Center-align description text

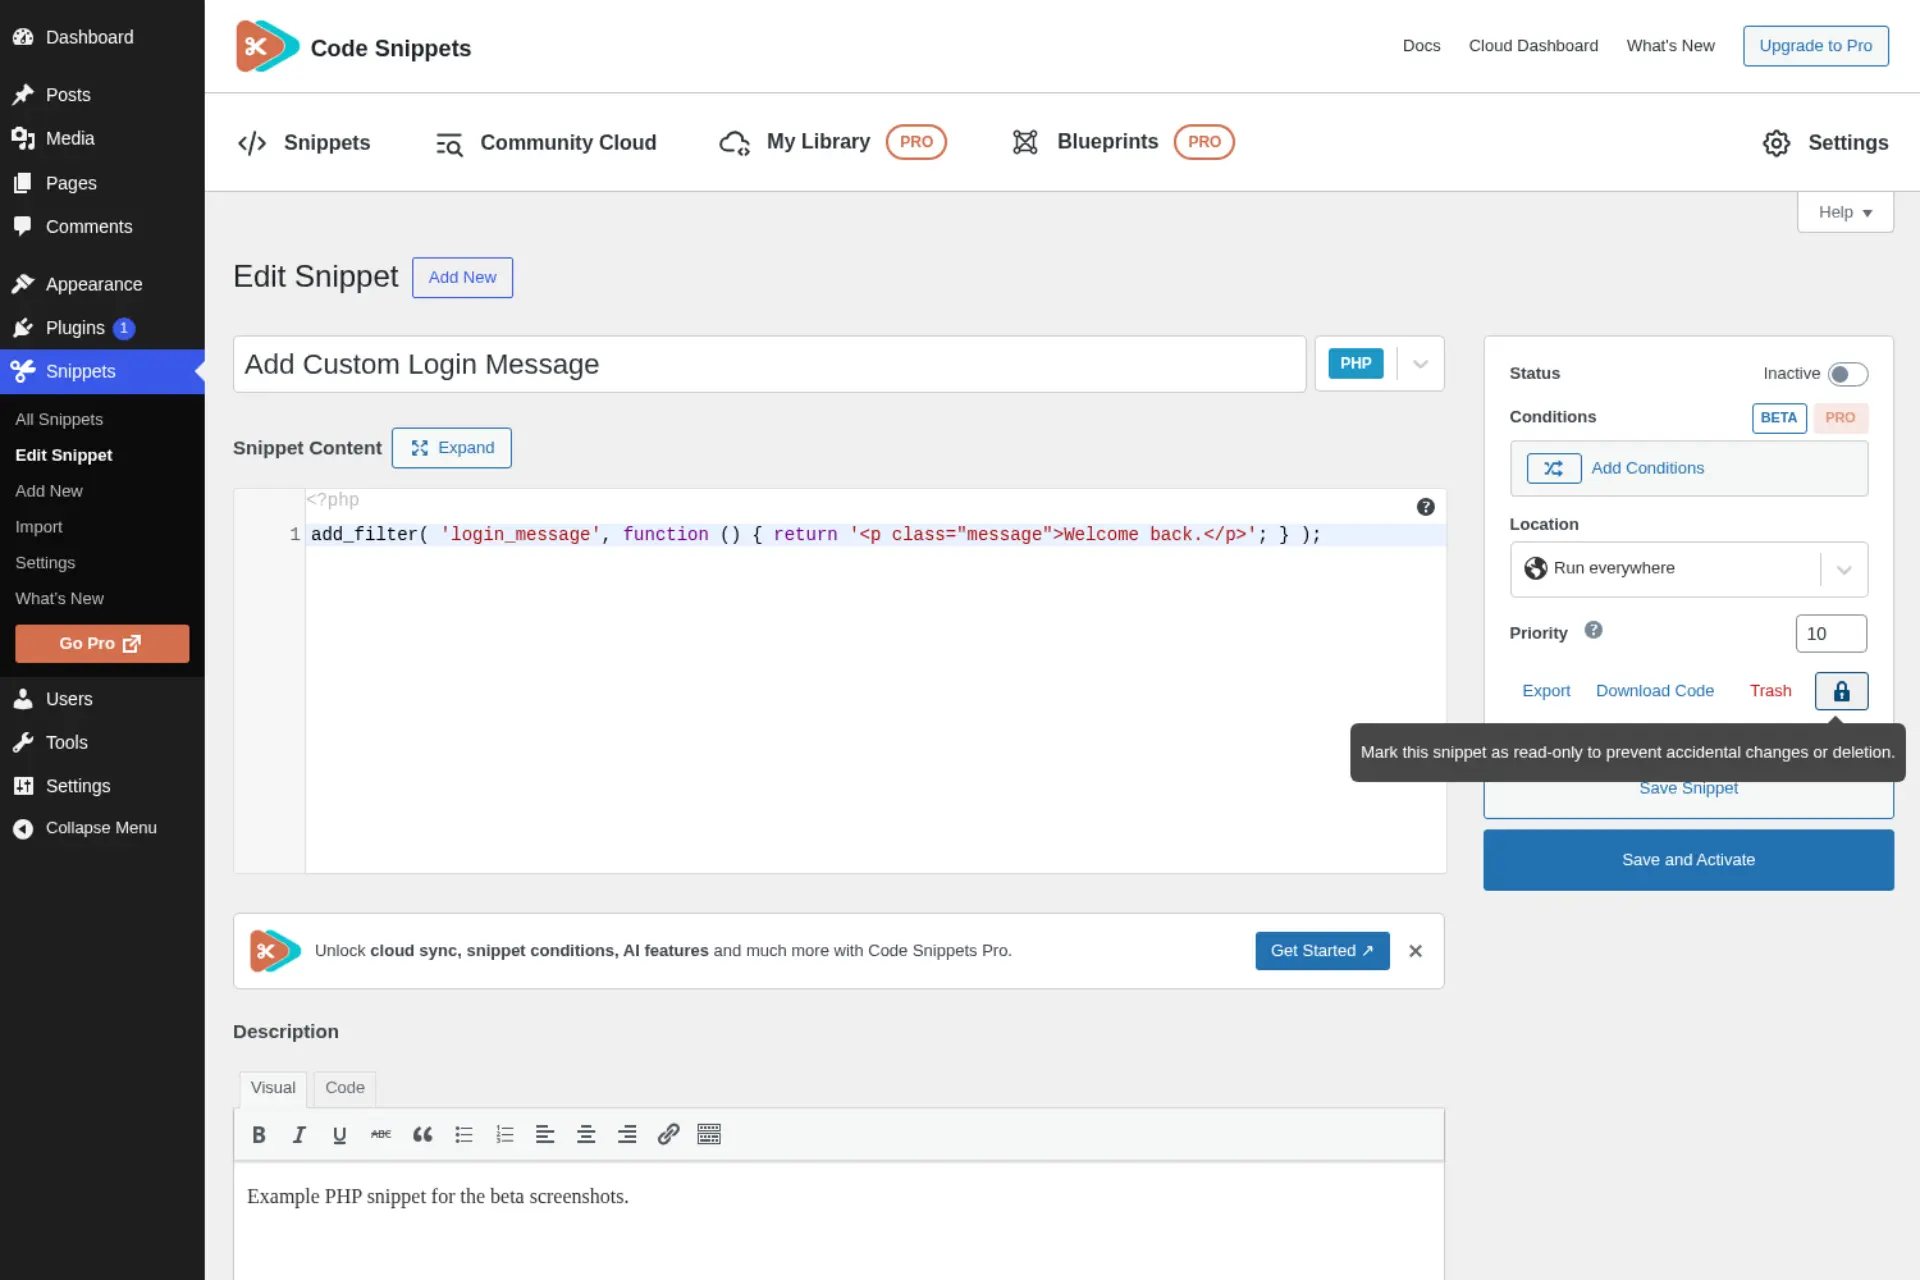click(586, 1134)
